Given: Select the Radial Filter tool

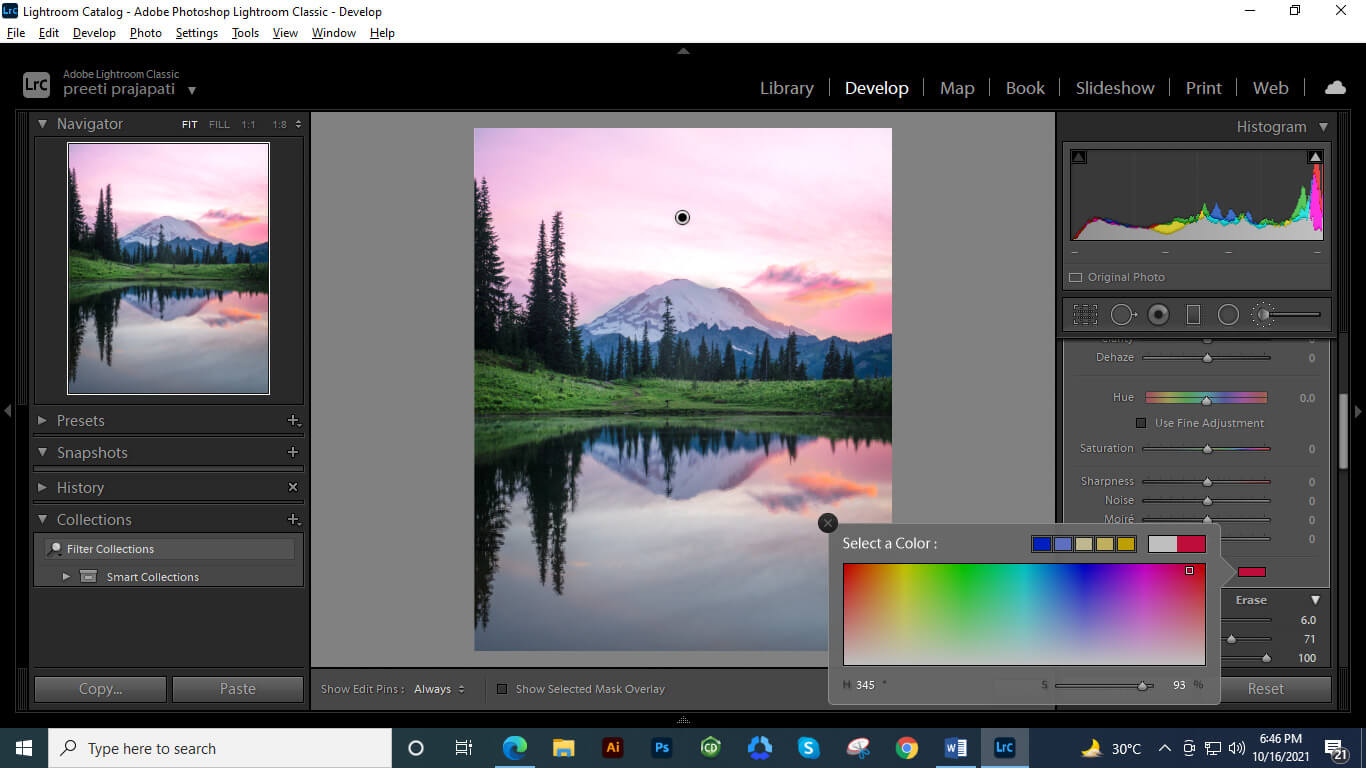Looking at the screenshot, I should [1228, 314].
